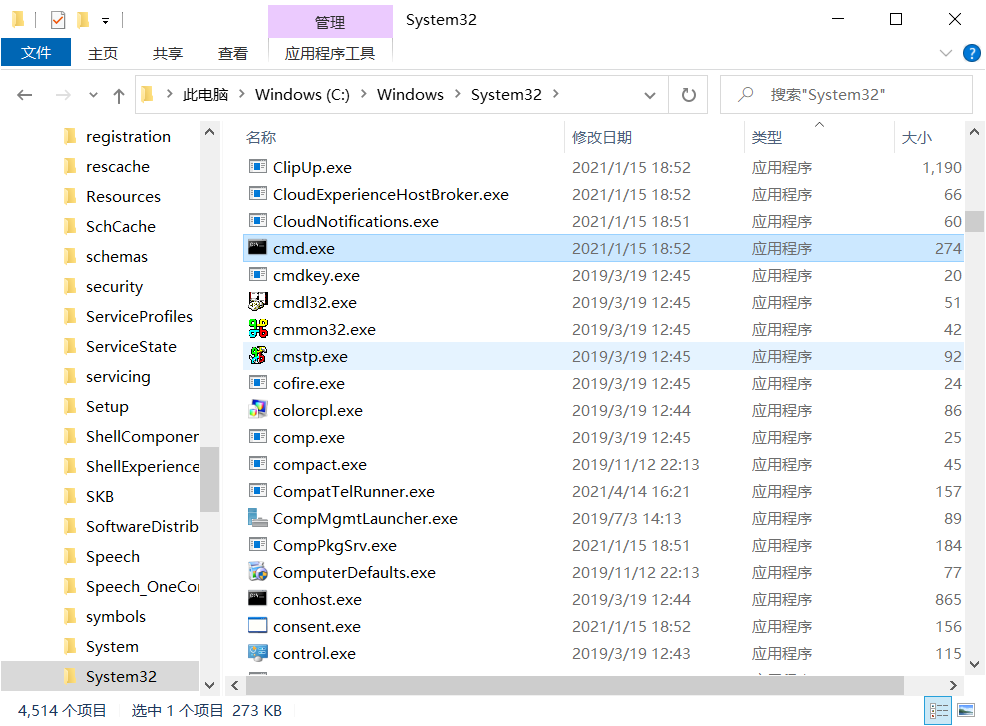Select the security folder in sidebar
Screen dimensions: 986x726
[114, 286]
